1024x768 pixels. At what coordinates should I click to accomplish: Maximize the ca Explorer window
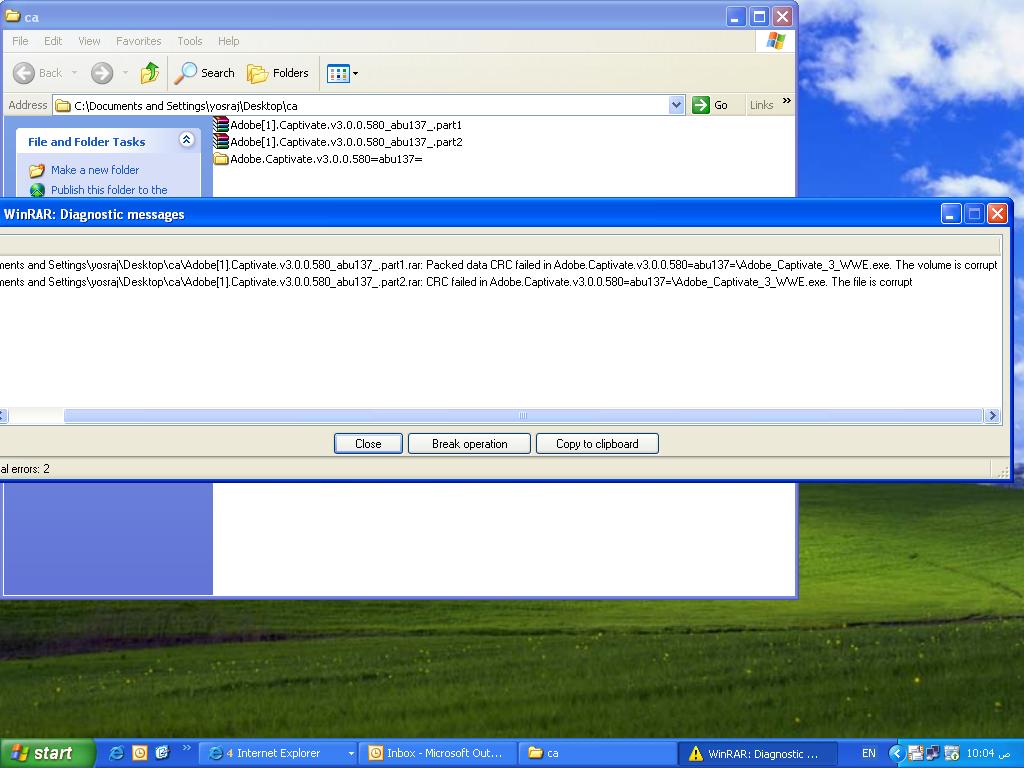coord(759,17)
